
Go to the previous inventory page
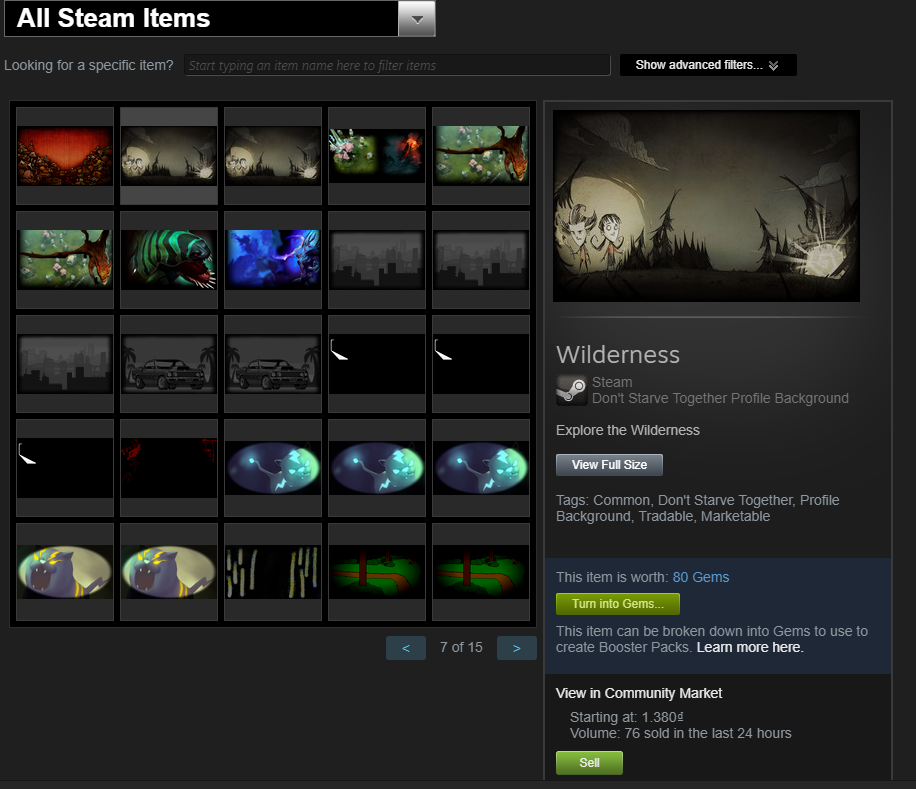click(405, 648)
